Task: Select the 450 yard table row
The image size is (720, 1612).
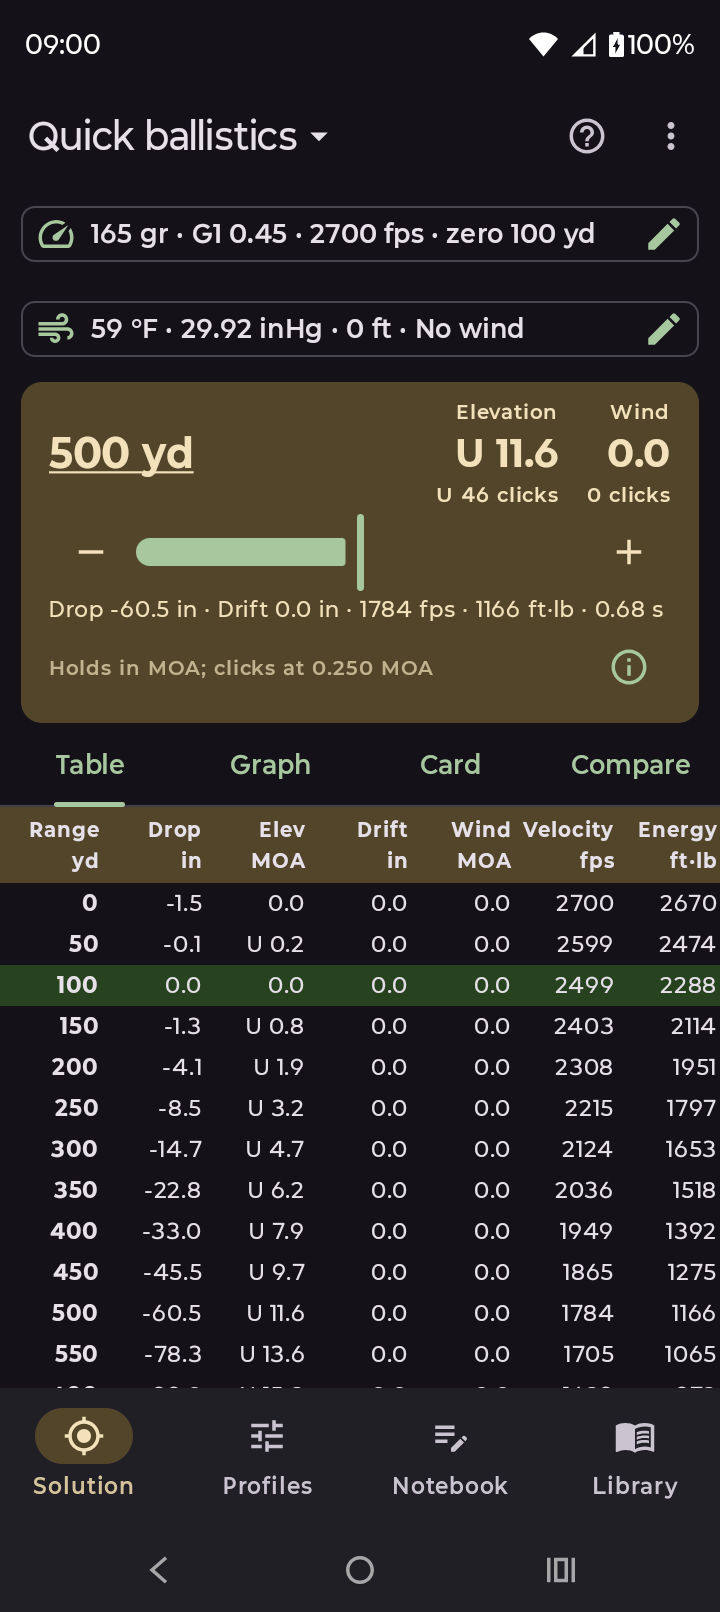Action: click(x=360, y=1272)
